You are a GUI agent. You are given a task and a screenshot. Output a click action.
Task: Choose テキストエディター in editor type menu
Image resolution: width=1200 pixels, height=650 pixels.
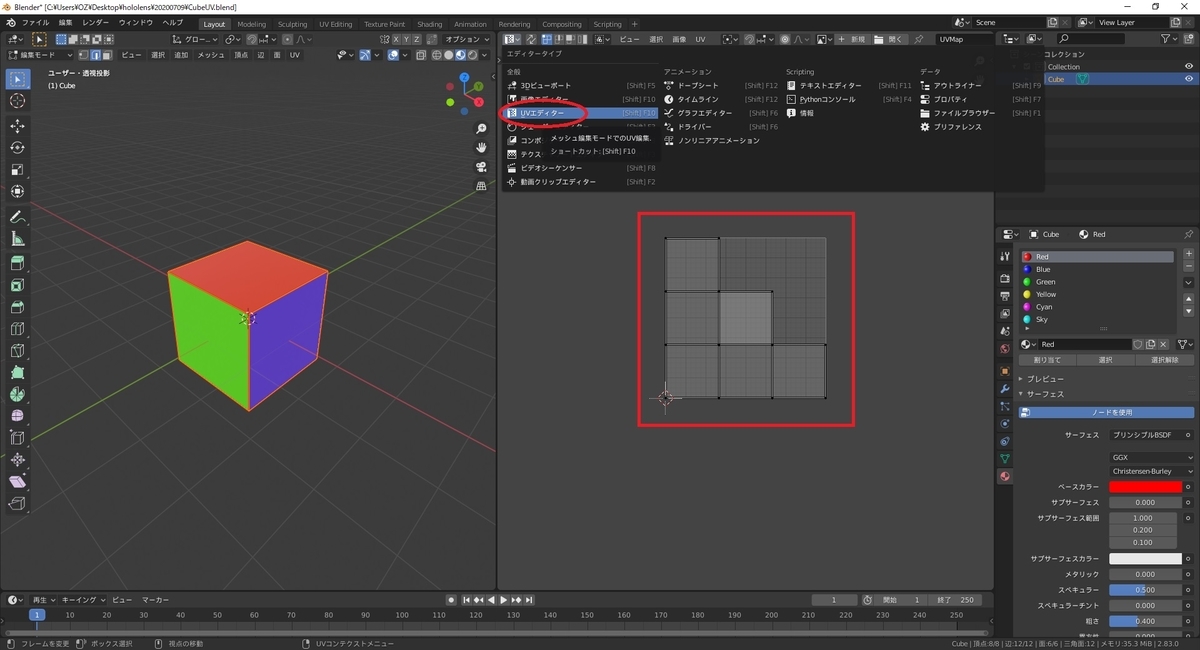[x=849, y=86]
